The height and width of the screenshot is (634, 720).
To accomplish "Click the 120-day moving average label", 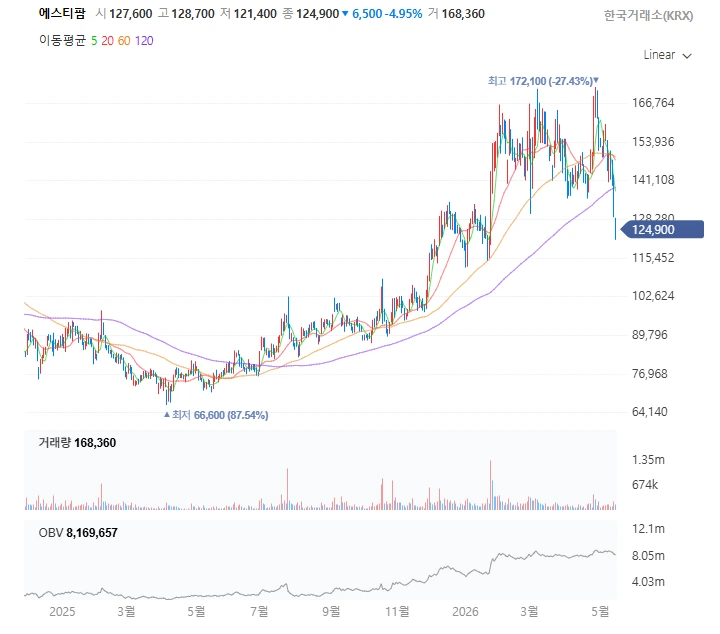I will 144,41.
